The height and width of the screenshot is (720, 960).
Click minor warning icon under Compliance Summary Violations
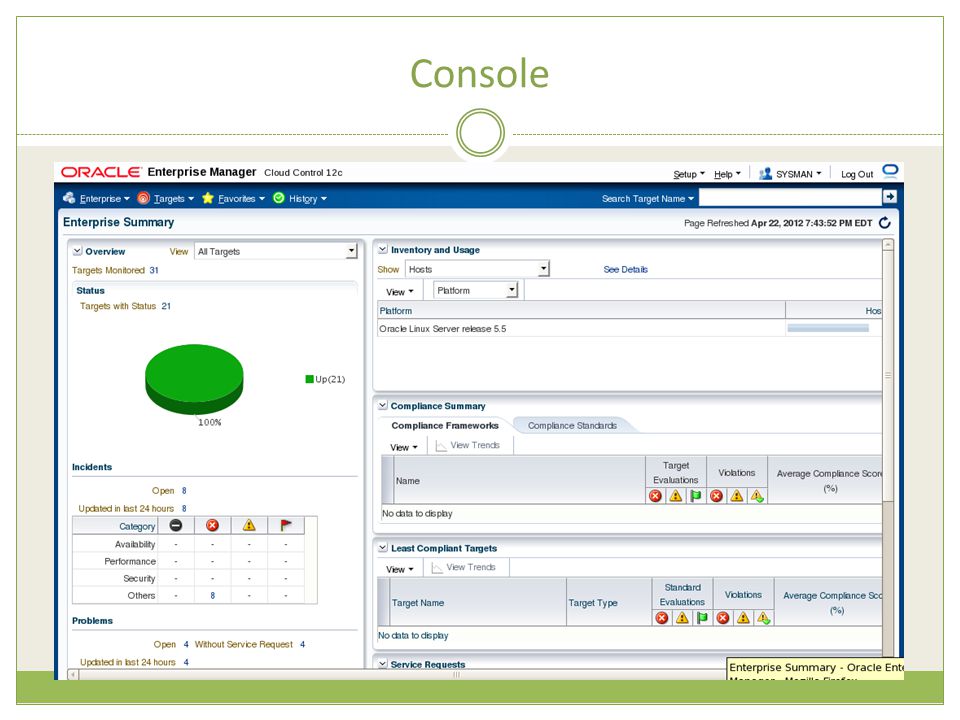click(x=757, y=496)
